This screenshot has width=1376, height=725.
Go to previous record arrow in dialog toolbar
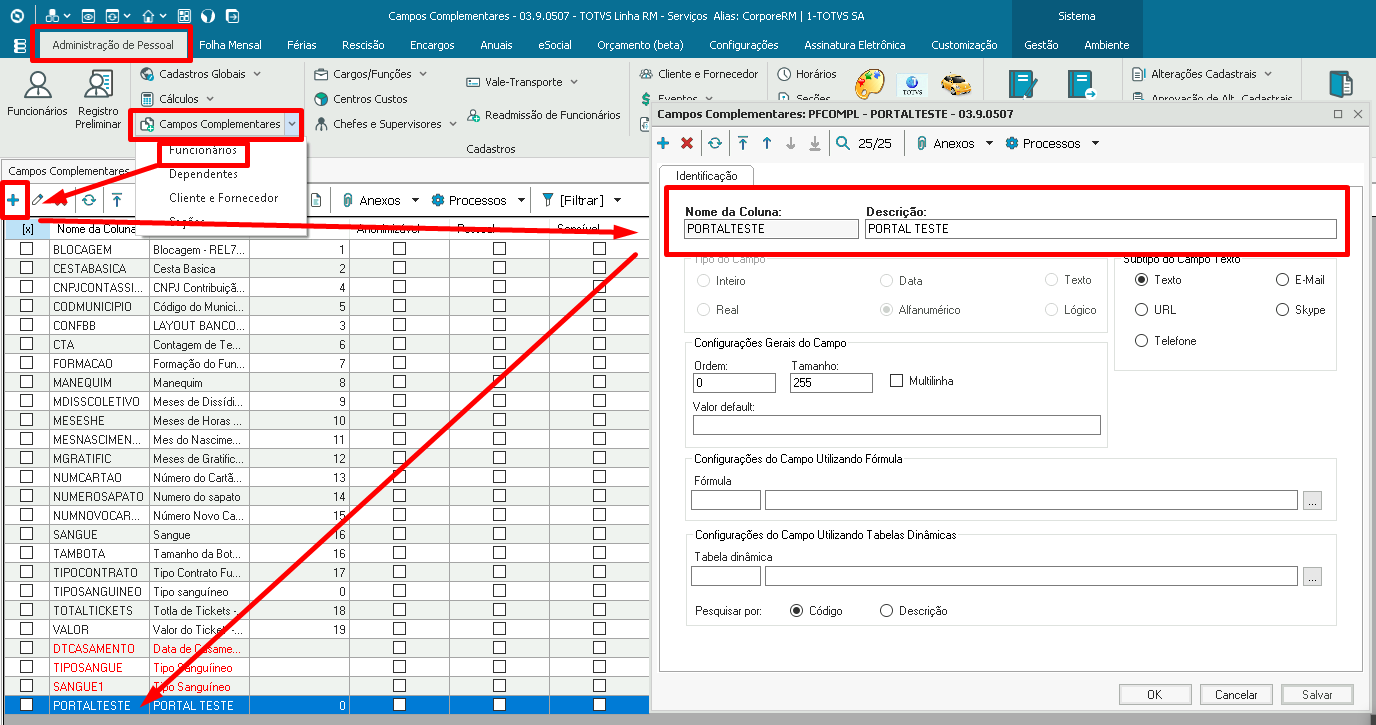click(x=767, y=144)
